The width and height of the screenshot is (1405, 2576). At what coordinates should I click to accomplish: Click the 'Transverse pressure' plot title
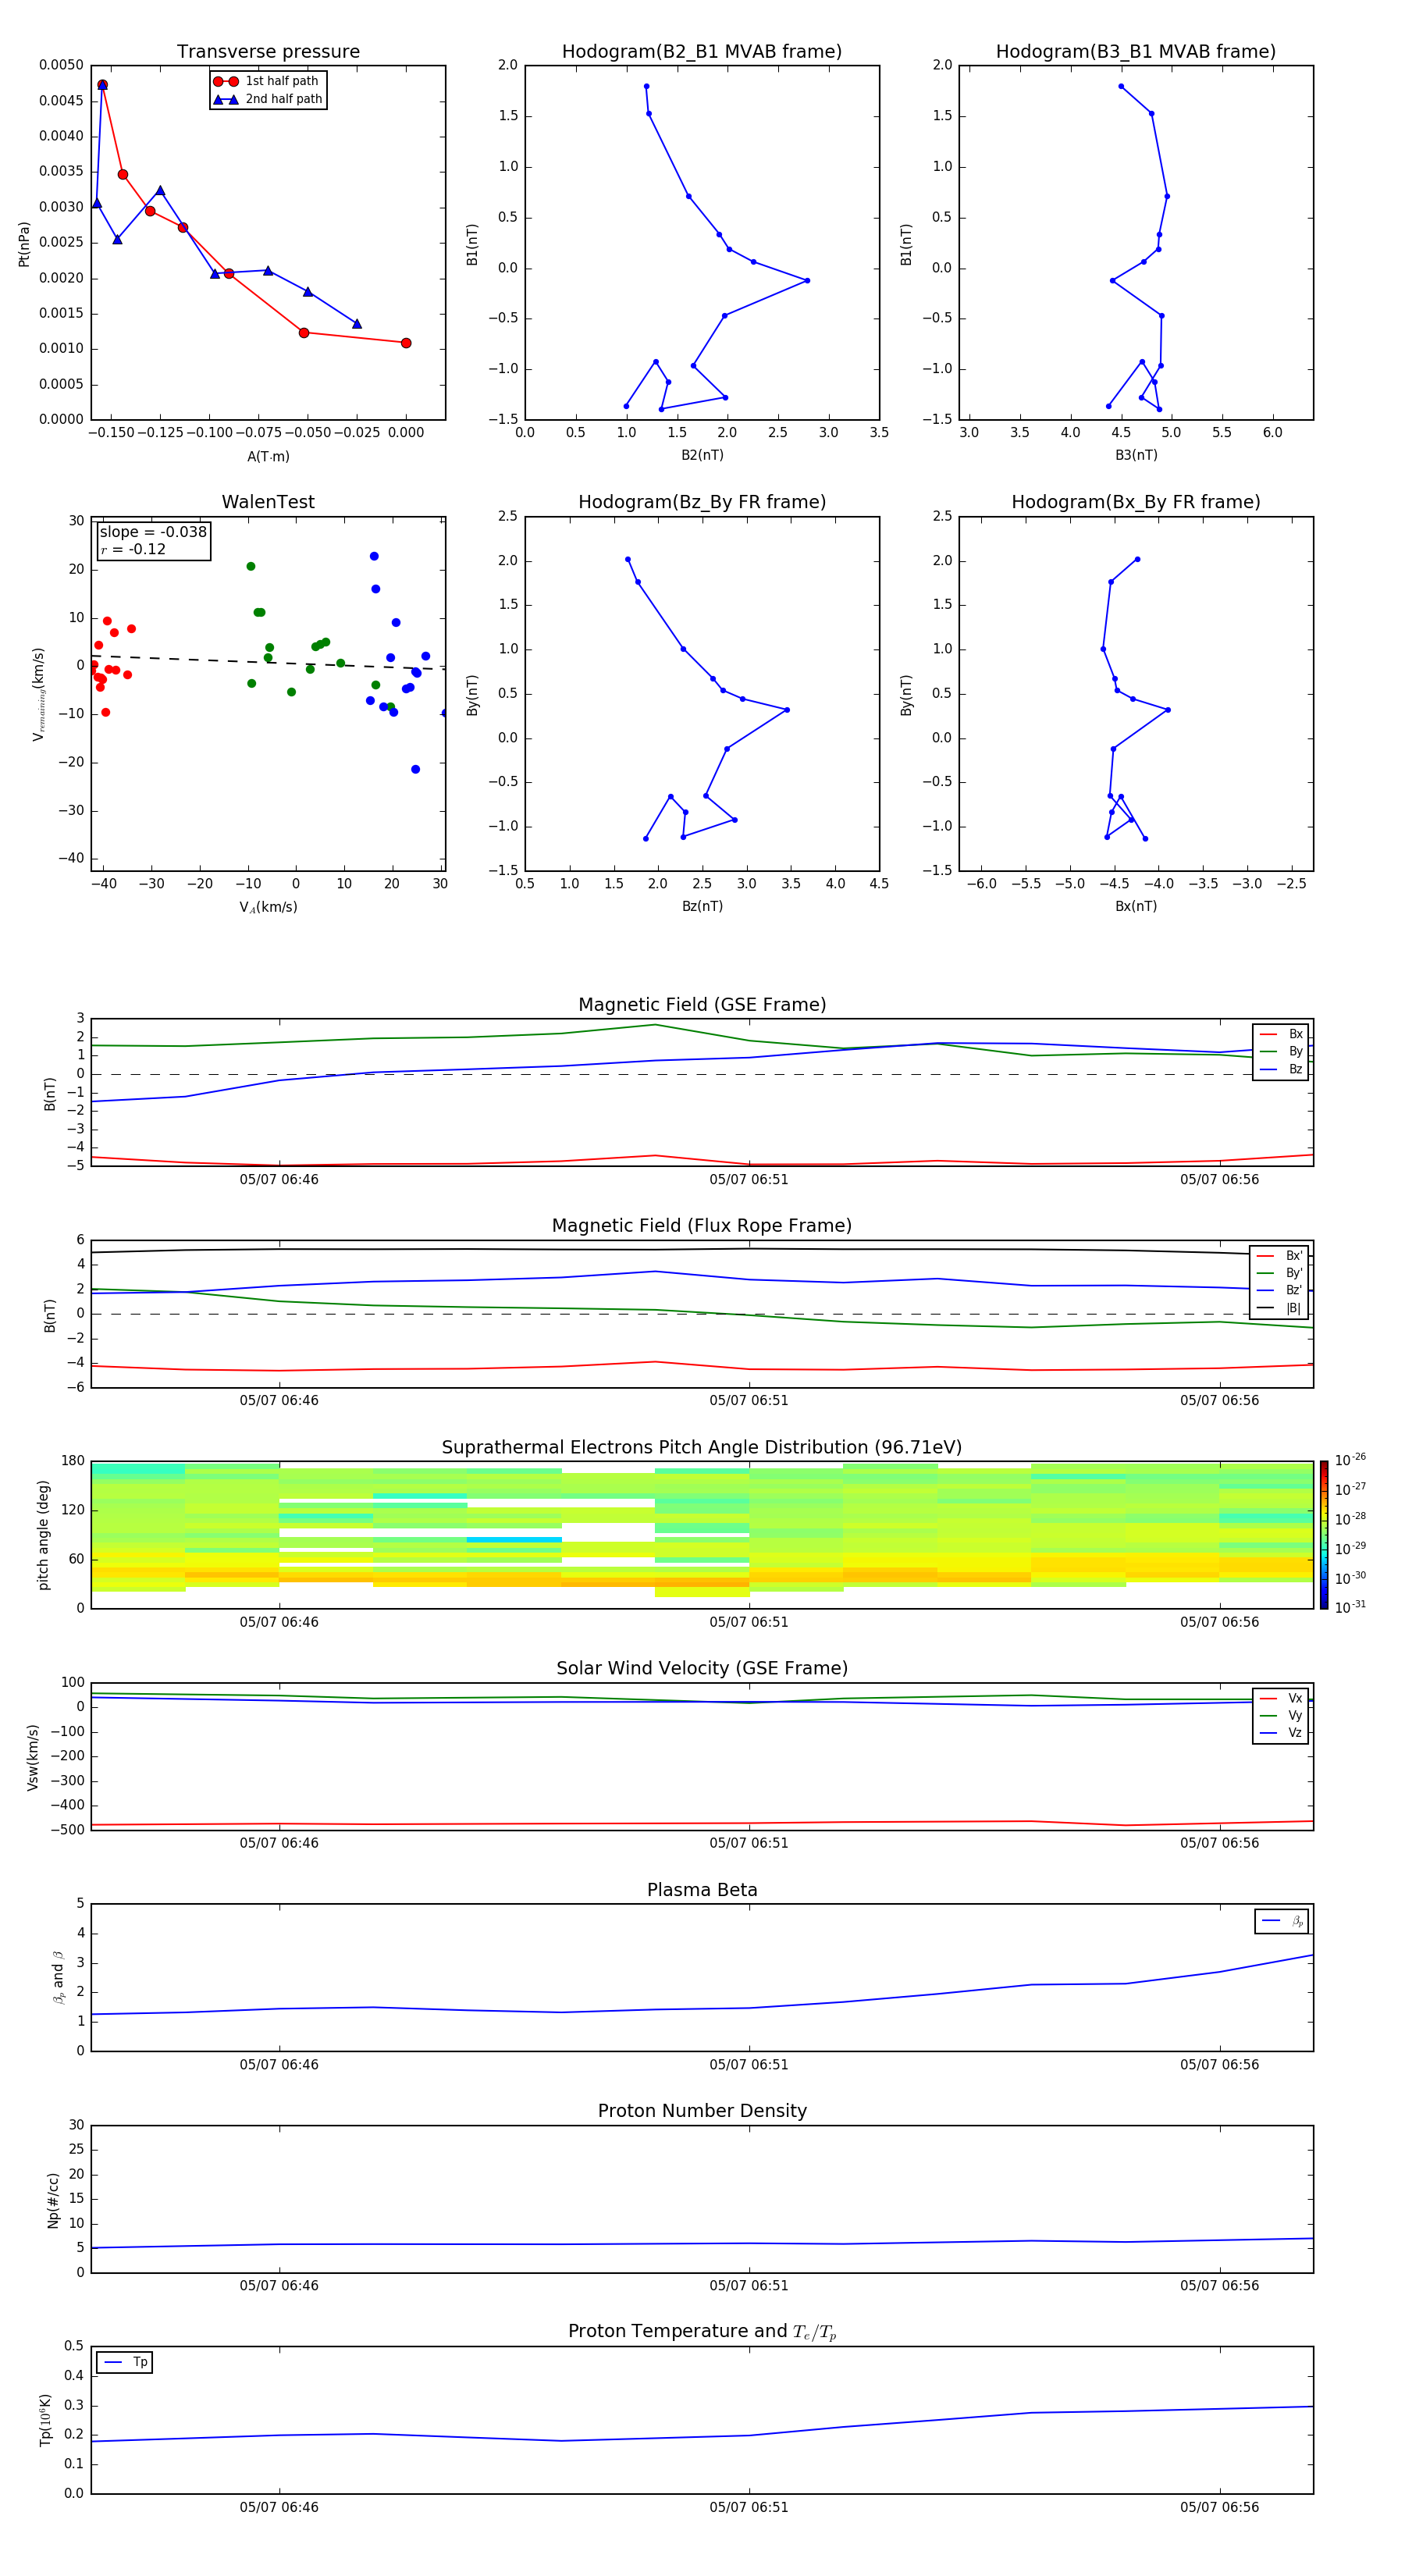268,52
